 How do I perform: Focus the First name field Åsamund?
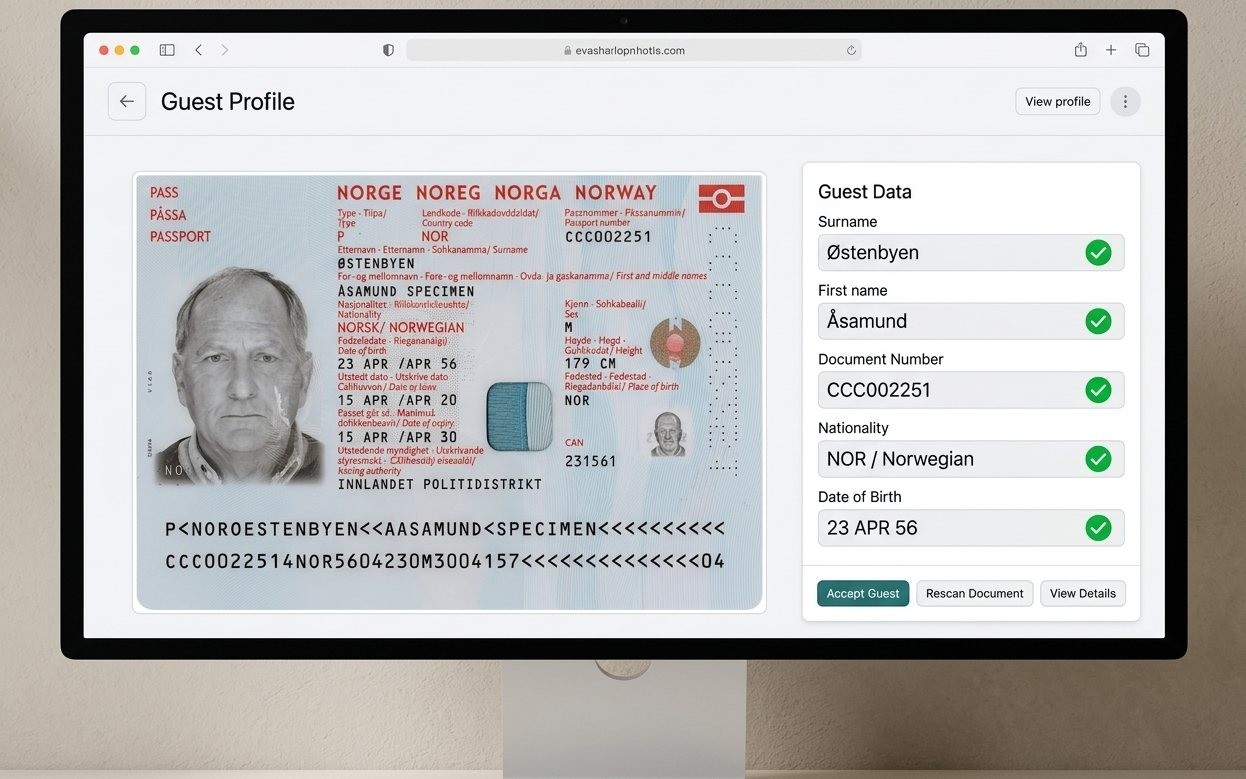[971, 321]
